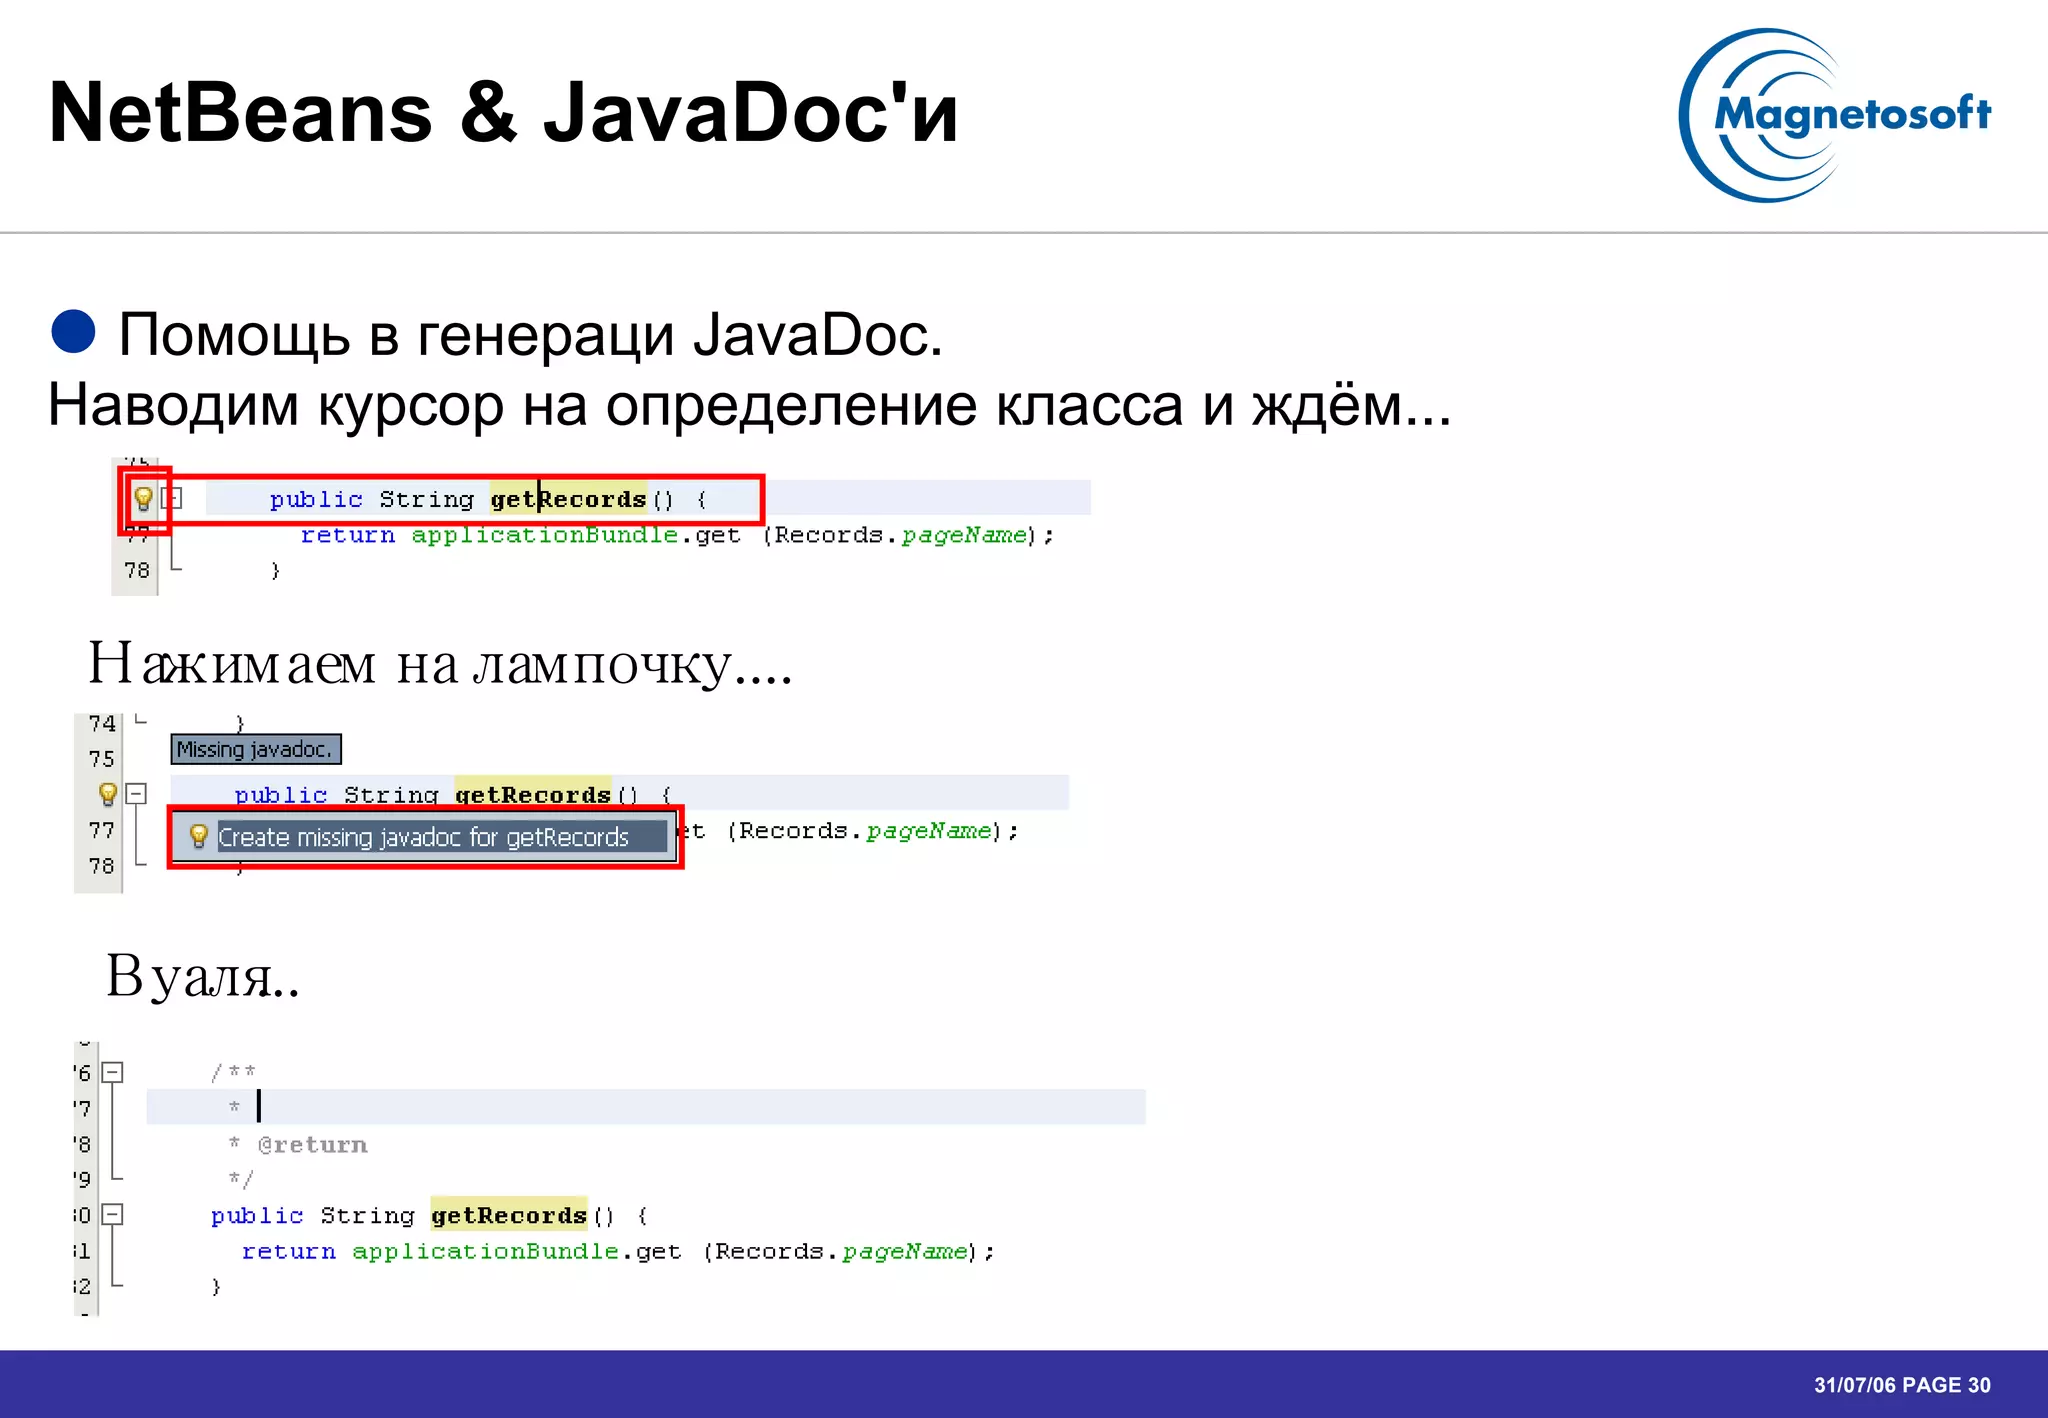Viewport: 2048px width, 1418px height.
Task: Collapse getRecords method fold in third snippet
Action: point(113,1215)
